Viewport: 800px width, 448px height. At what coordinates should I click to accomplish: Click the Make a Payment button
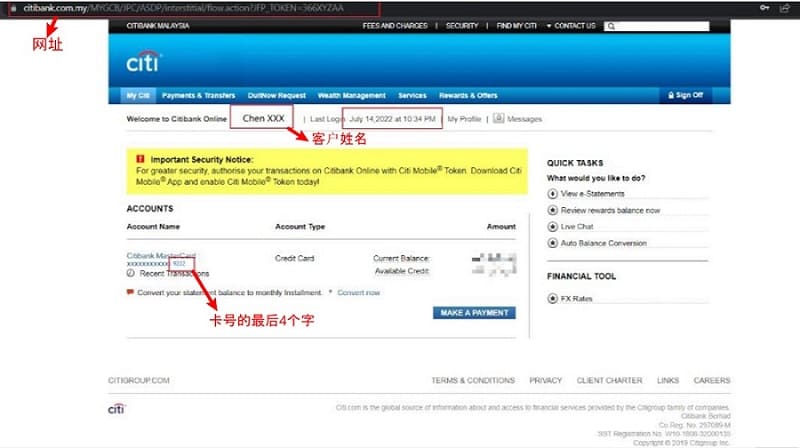[474, 313]
